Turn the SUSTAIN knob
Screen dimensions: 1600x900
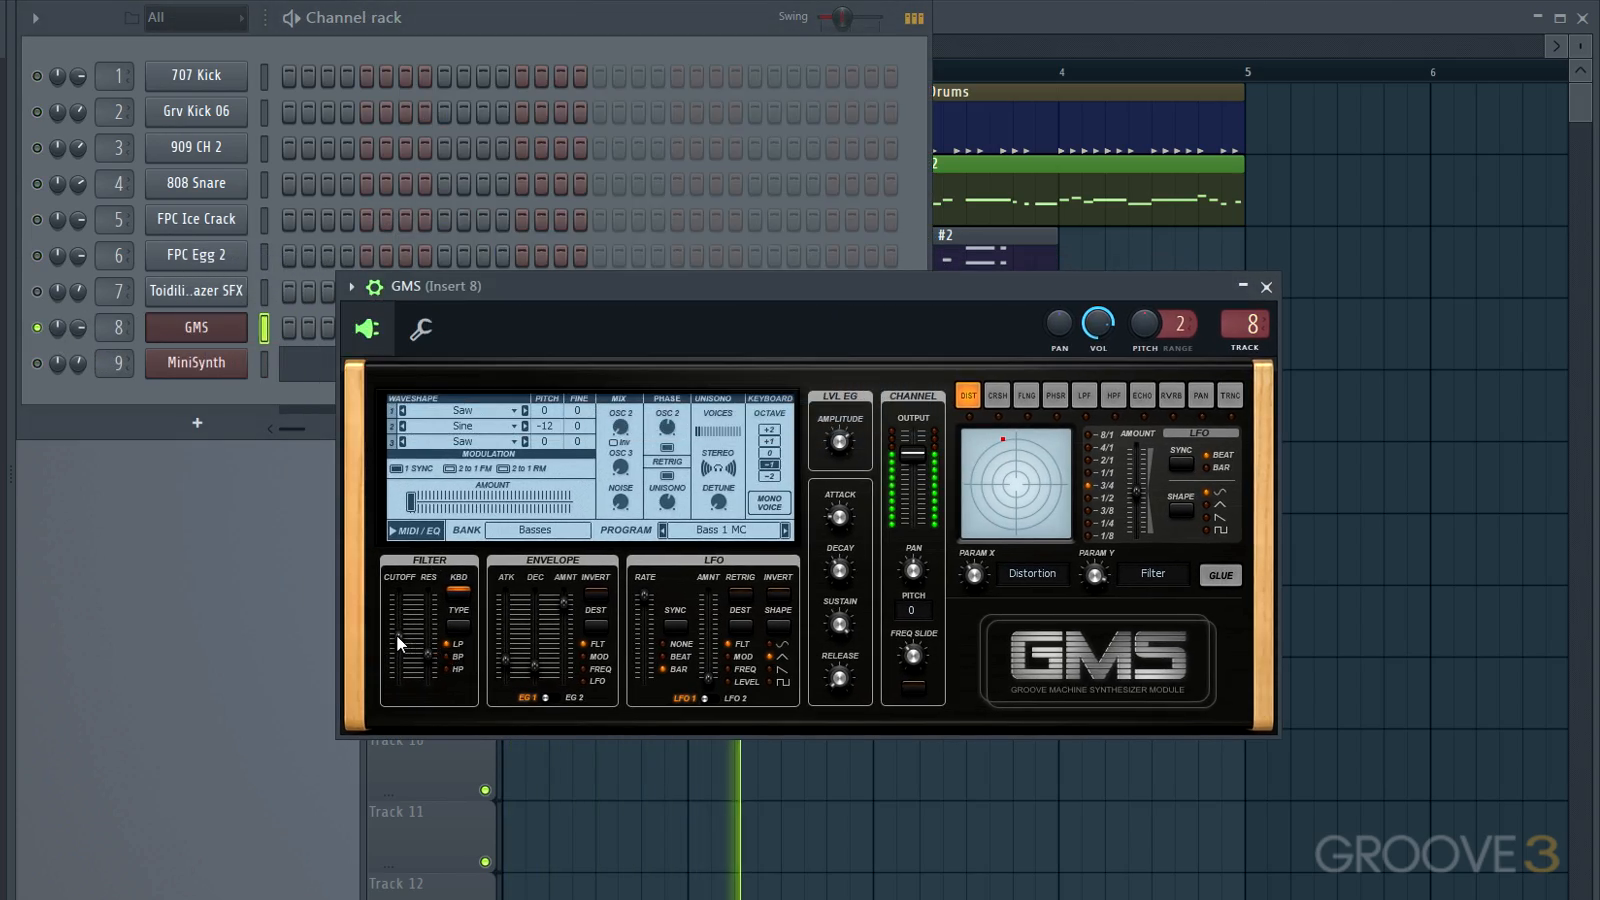pos(839,624)
